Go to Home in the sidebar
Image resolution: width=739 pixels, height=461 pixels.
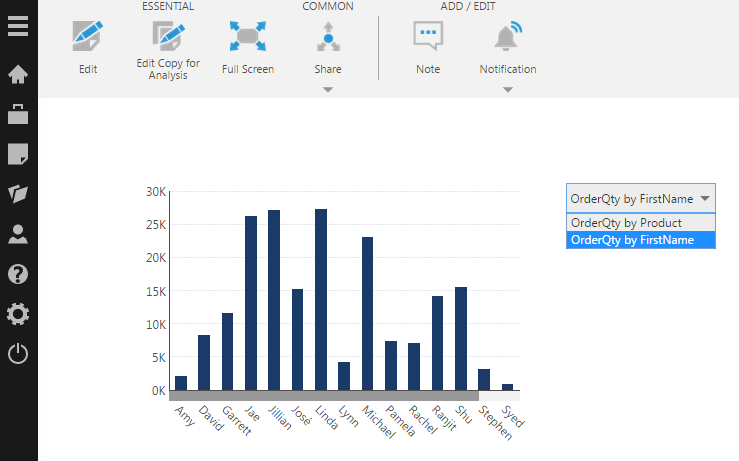(18, 74)
